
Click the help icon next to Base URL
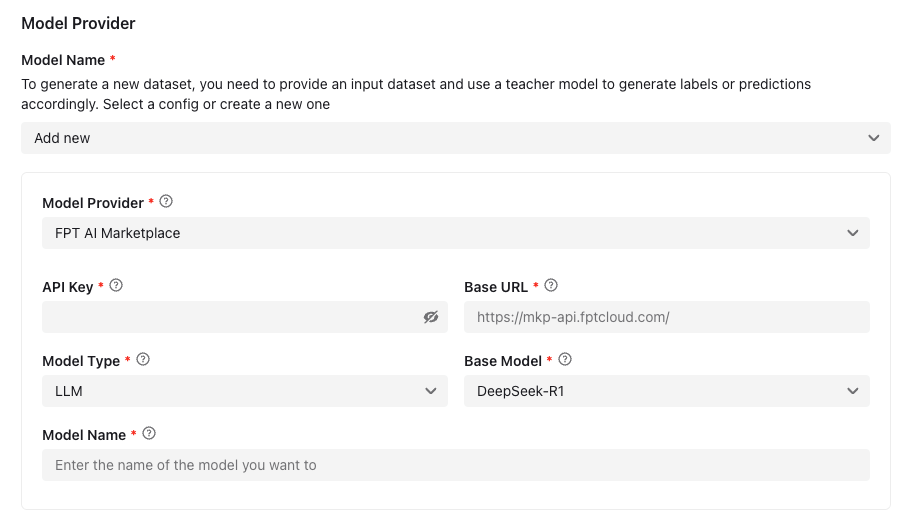[x=551, y=286]
